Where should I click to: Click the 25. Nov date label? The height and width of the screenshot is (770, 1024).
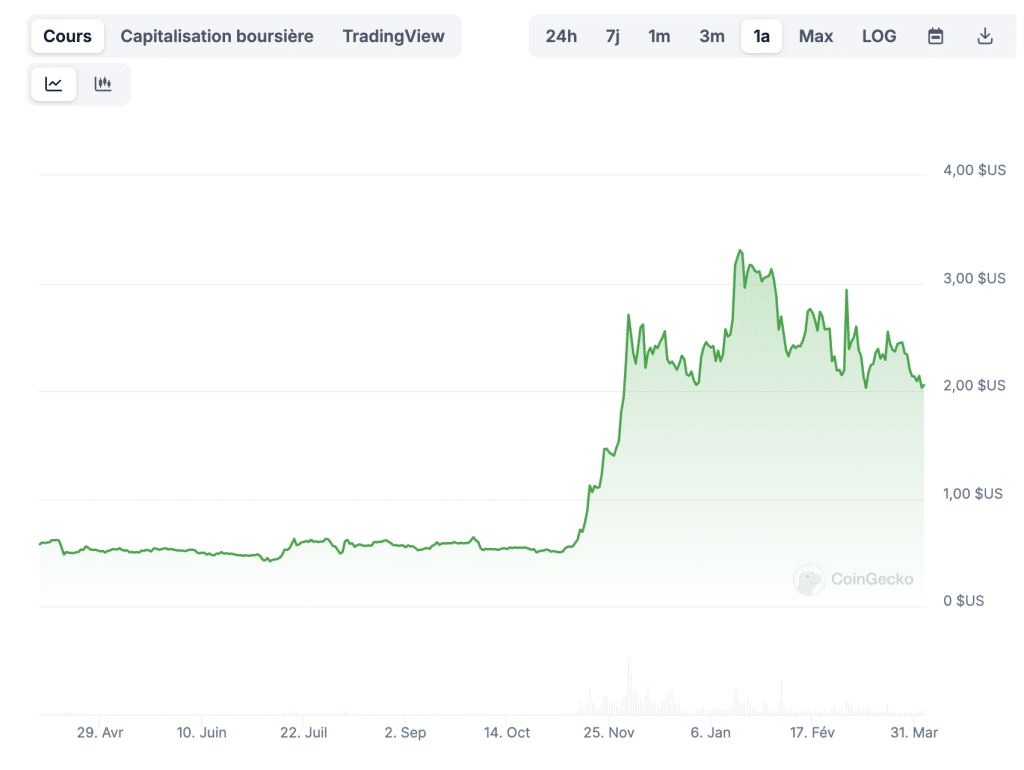(x=610, y=733)
